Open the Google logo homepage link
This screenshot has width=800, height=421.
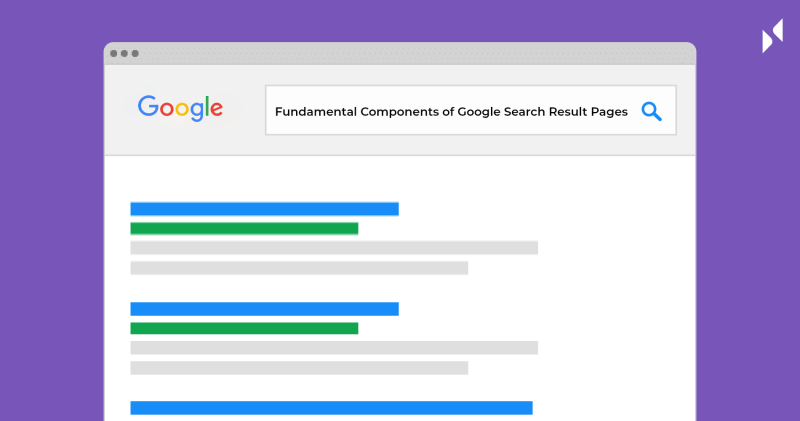180,108
